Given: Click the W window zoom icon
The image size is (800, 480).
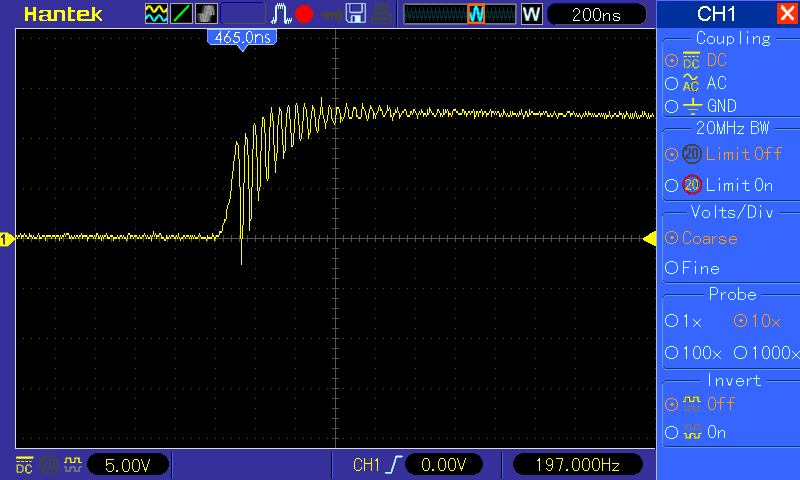Looking at the screenshot, I should coord(531,14).
